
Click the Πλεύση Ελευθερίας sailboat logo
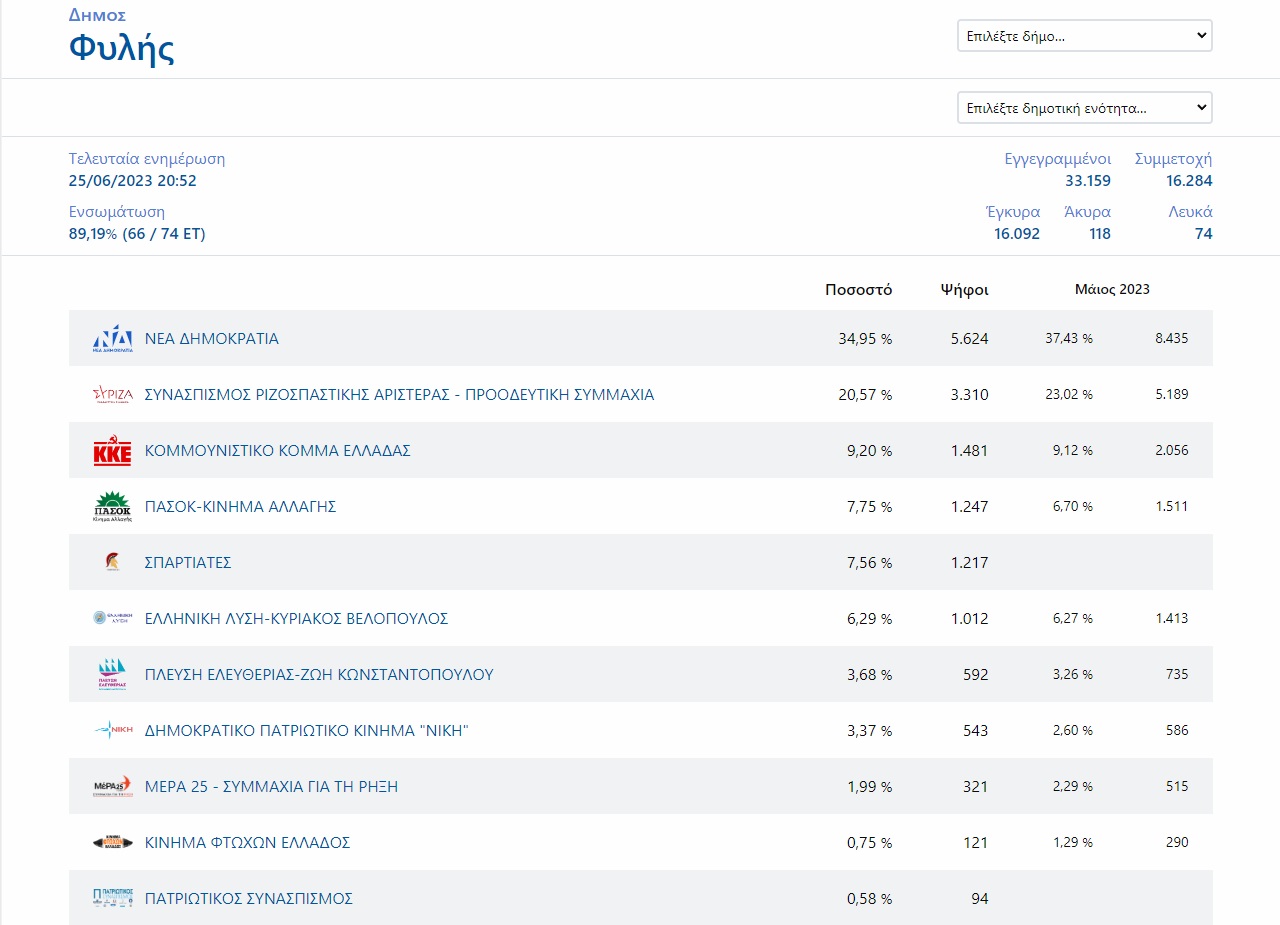coord(112,675)
